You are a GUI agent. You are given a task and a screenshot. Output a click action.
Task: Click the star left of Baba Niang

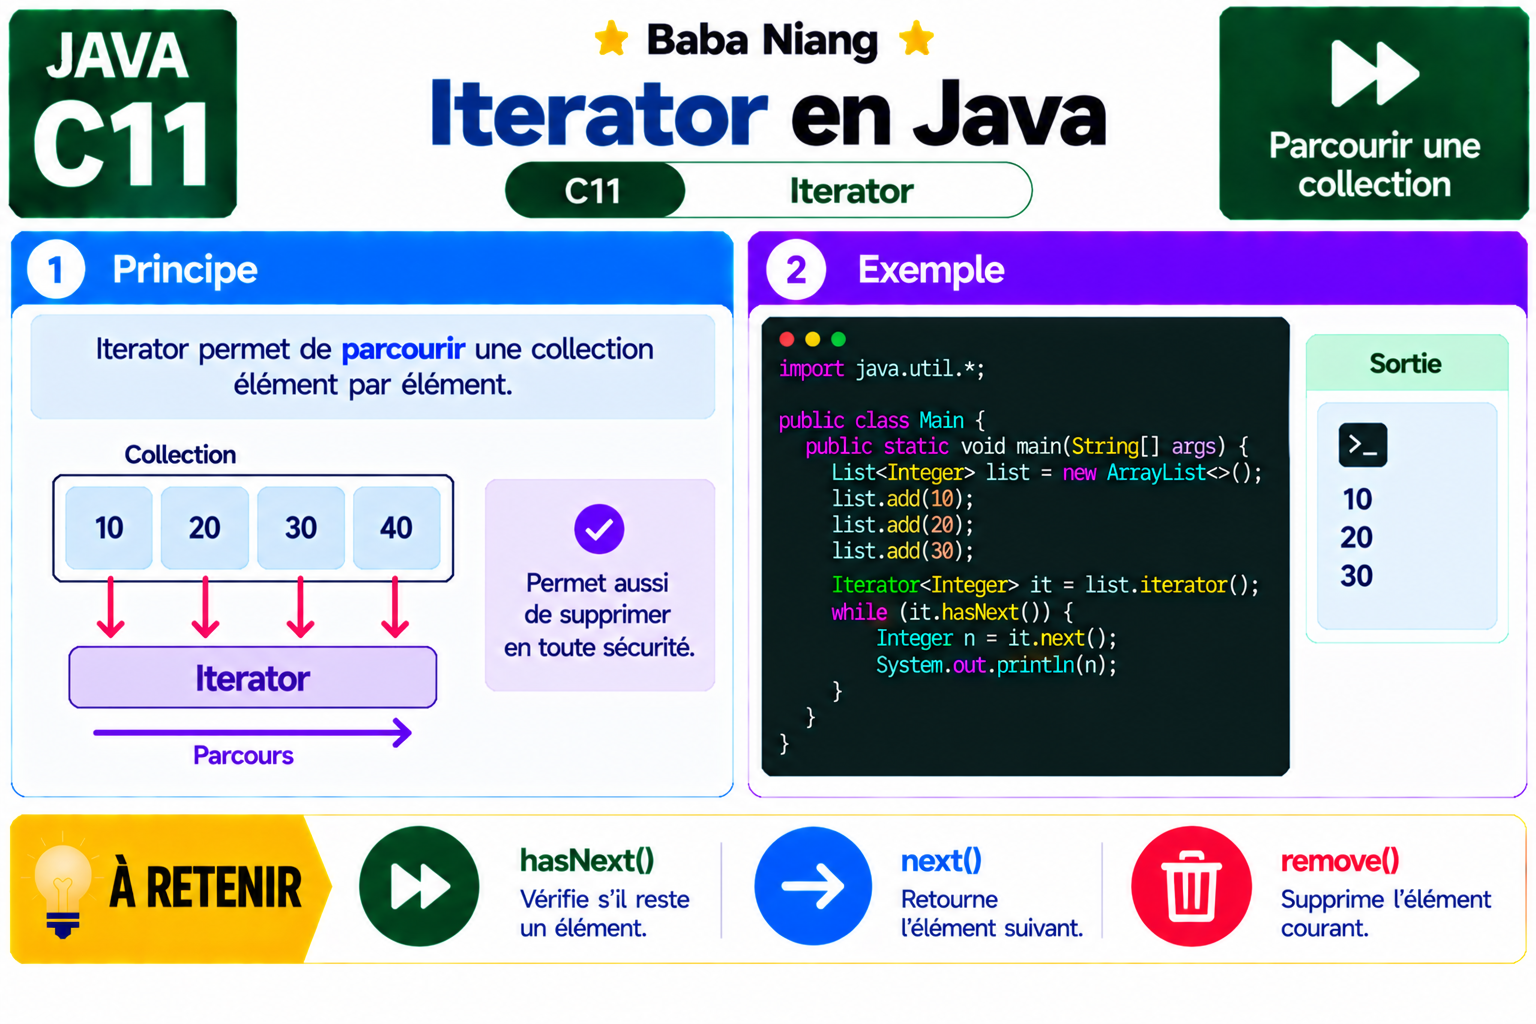tap(611, 40)
